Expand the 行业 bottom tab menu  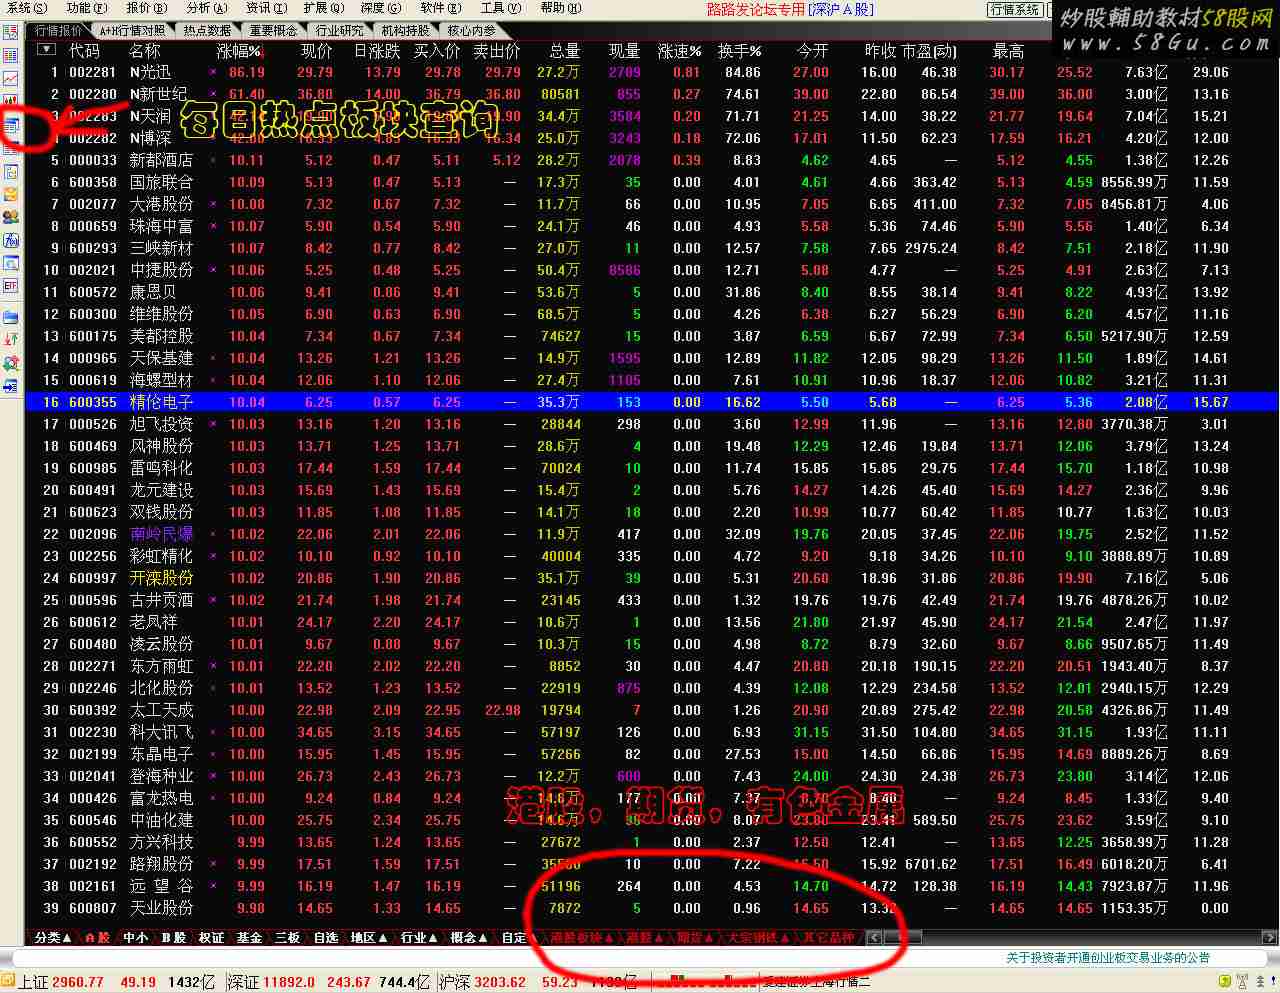point(419,938)
